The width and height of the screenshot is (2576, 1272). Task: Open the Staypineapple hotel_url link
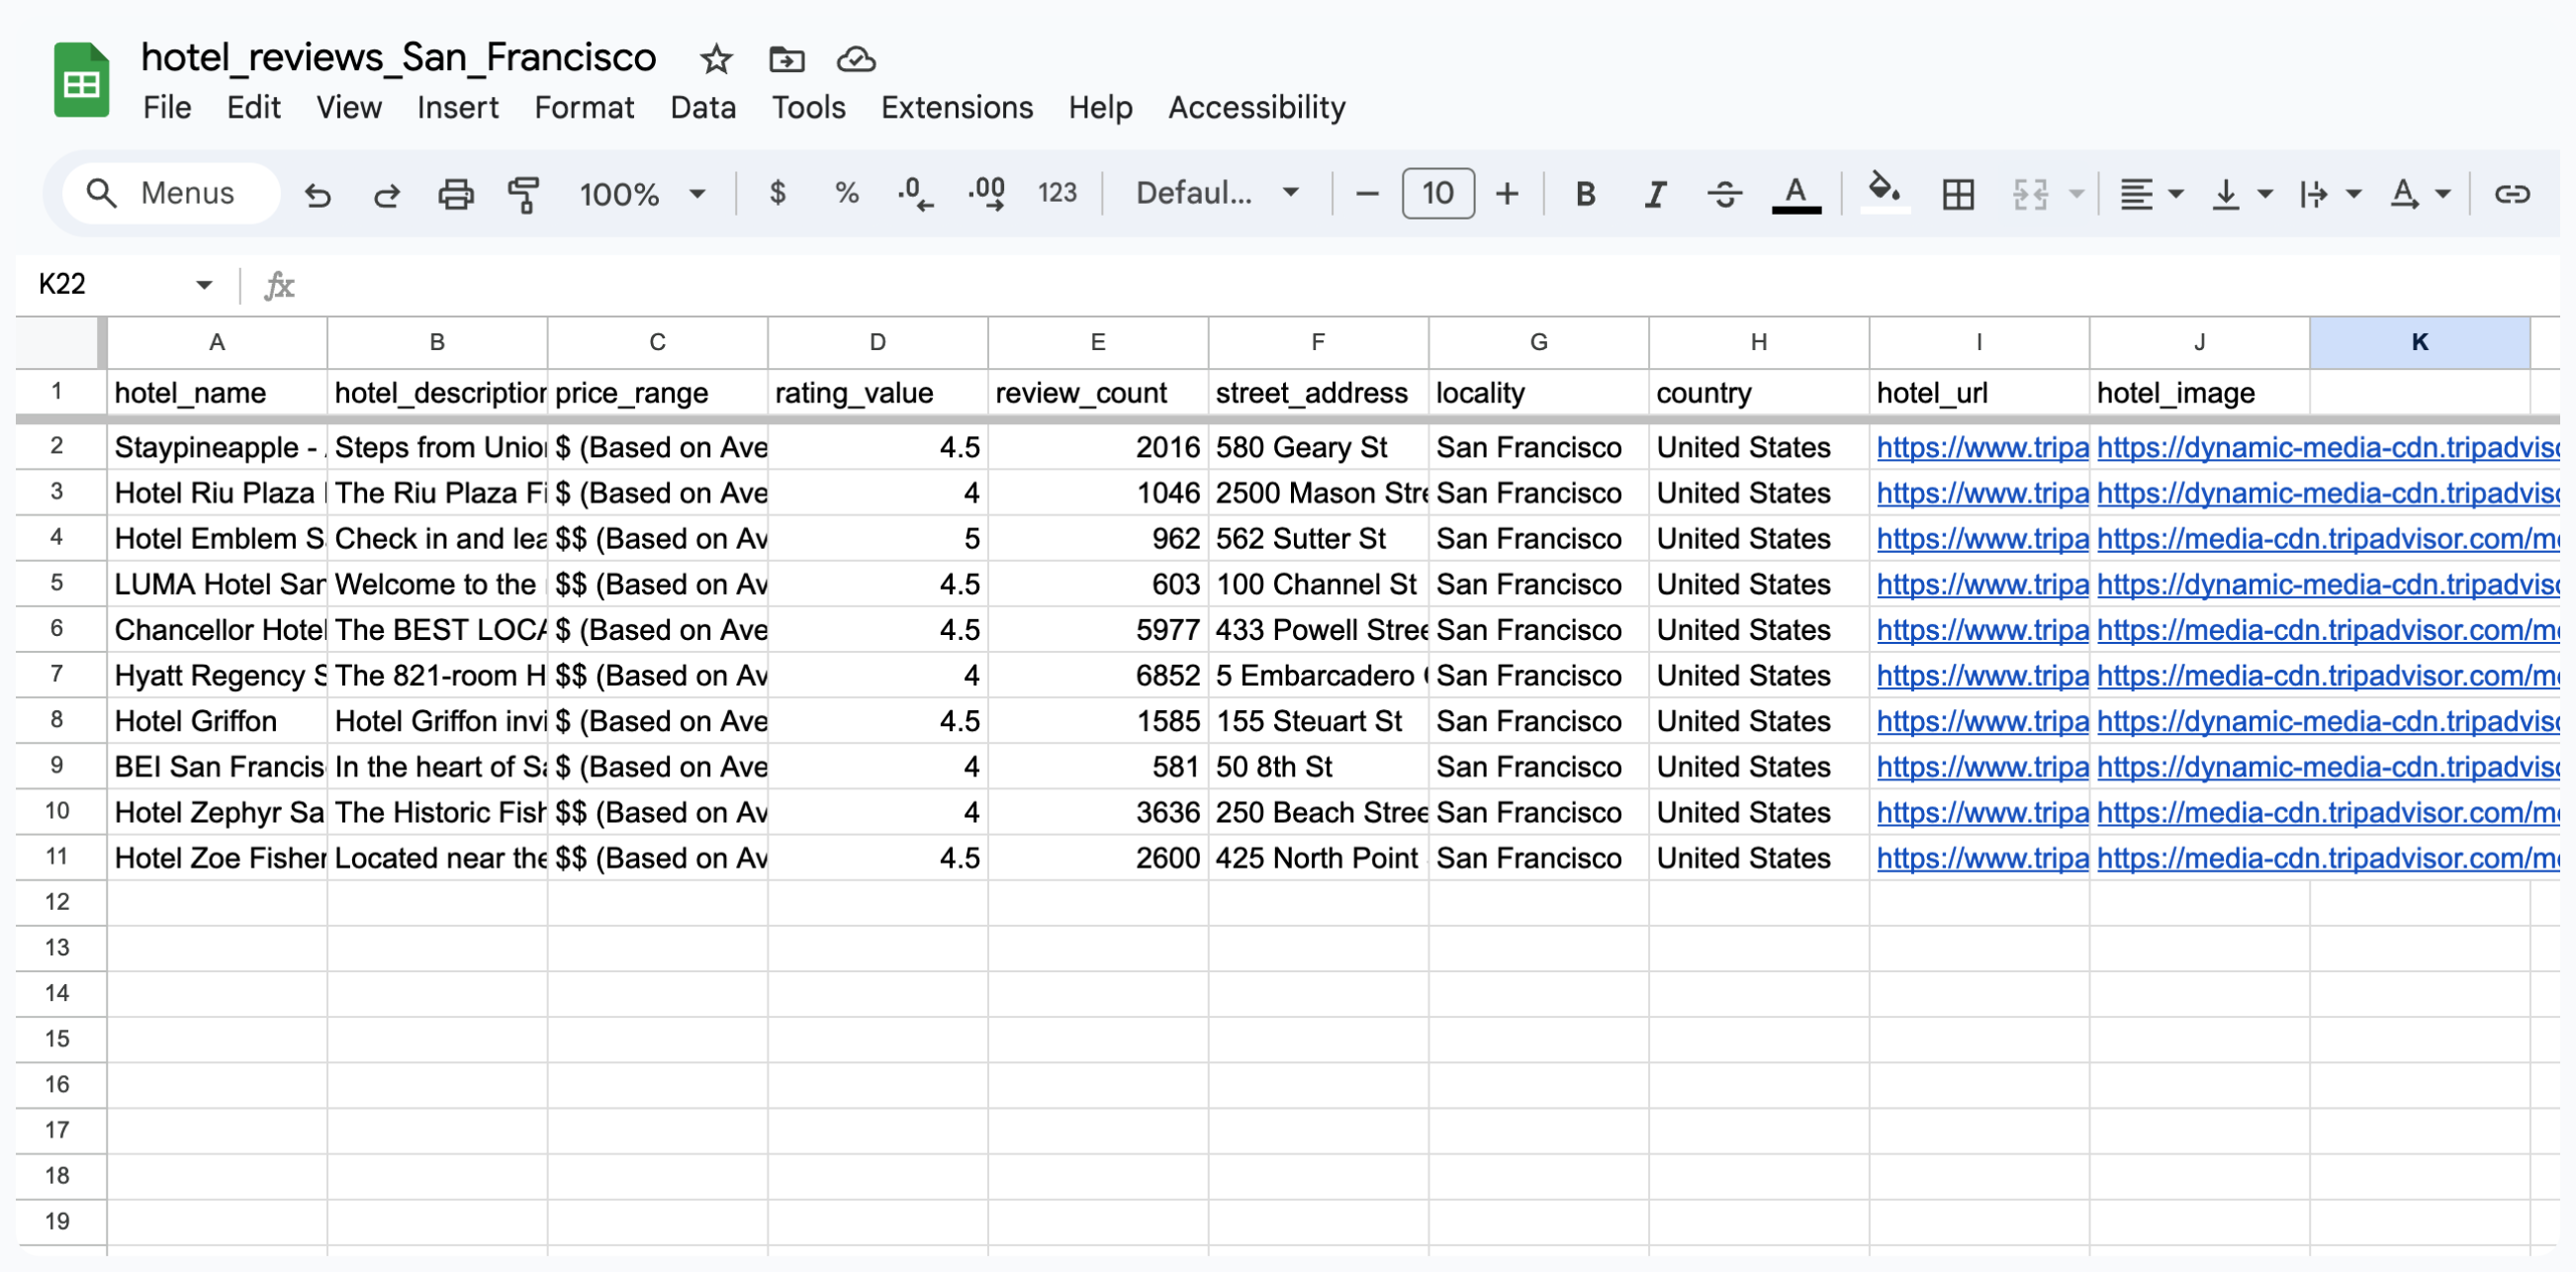coord(1982,447)
